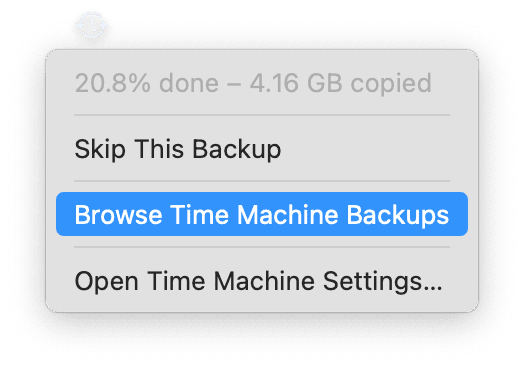Enter the Time Machine backup browser
Screen dimensions: 524x366
pos(262,214)
